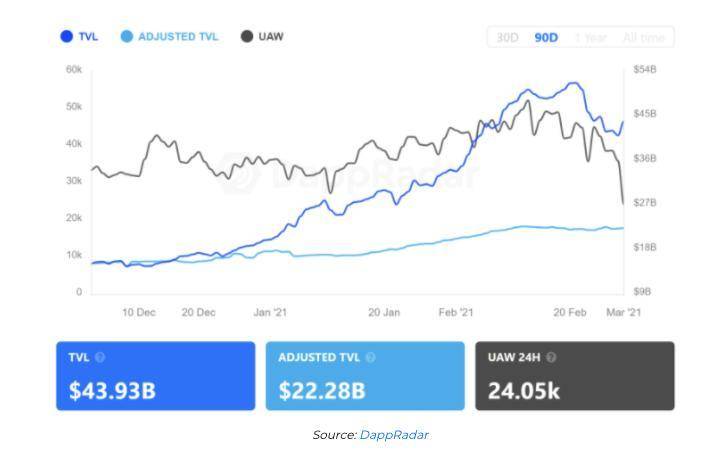Toggle the TVL series legend label

[88, 37]
